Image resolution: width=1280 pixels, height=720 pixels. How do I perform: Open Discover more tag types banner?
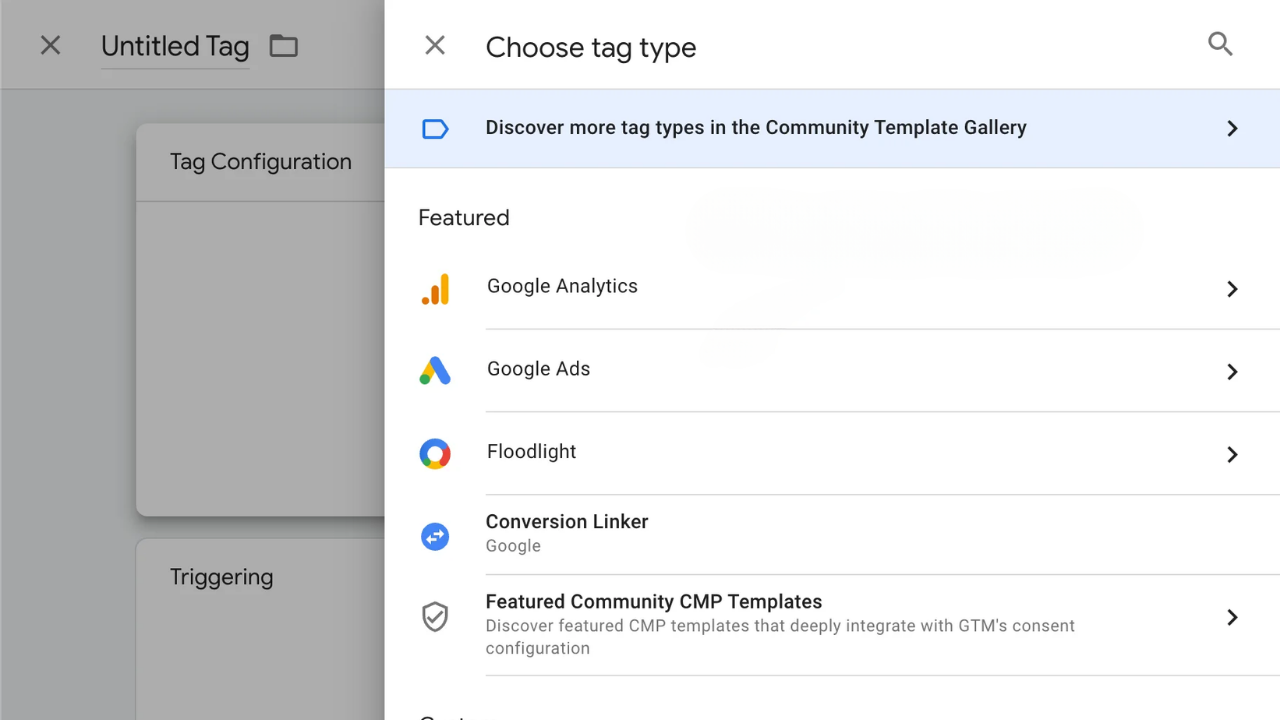pyautogui.click(x=832, y=128)
